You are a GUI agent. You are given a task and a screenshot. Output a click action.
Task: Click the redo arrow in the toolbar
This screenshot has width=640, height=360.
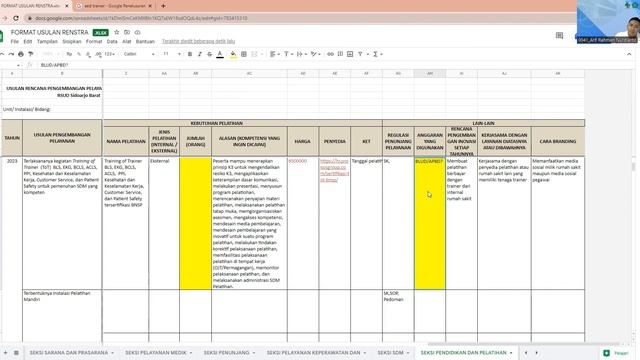point(11,54)
